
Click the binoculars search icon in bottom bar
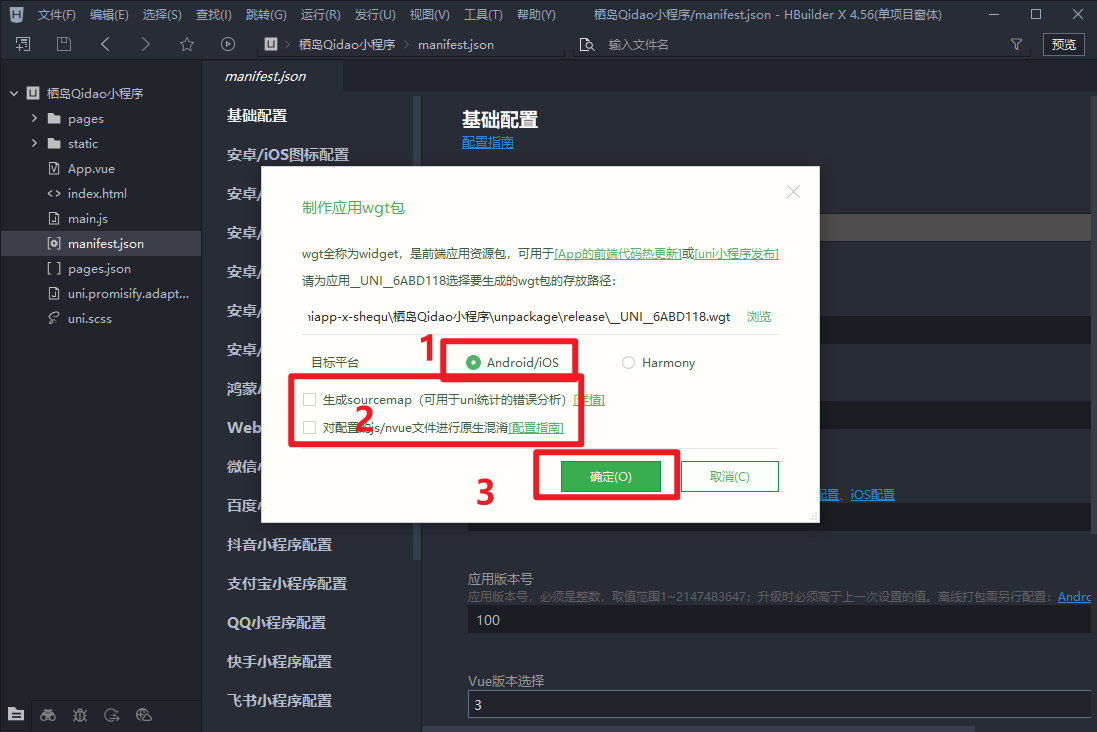click(48, 715)
